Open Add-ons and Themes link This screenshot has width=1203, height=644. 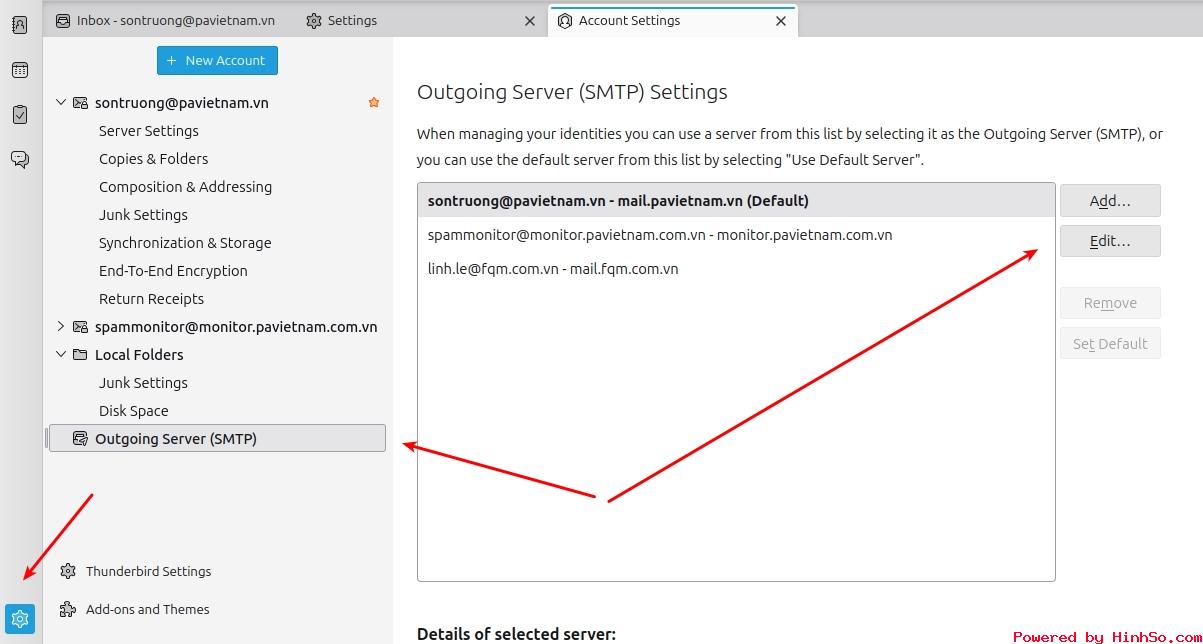point(148,609)
